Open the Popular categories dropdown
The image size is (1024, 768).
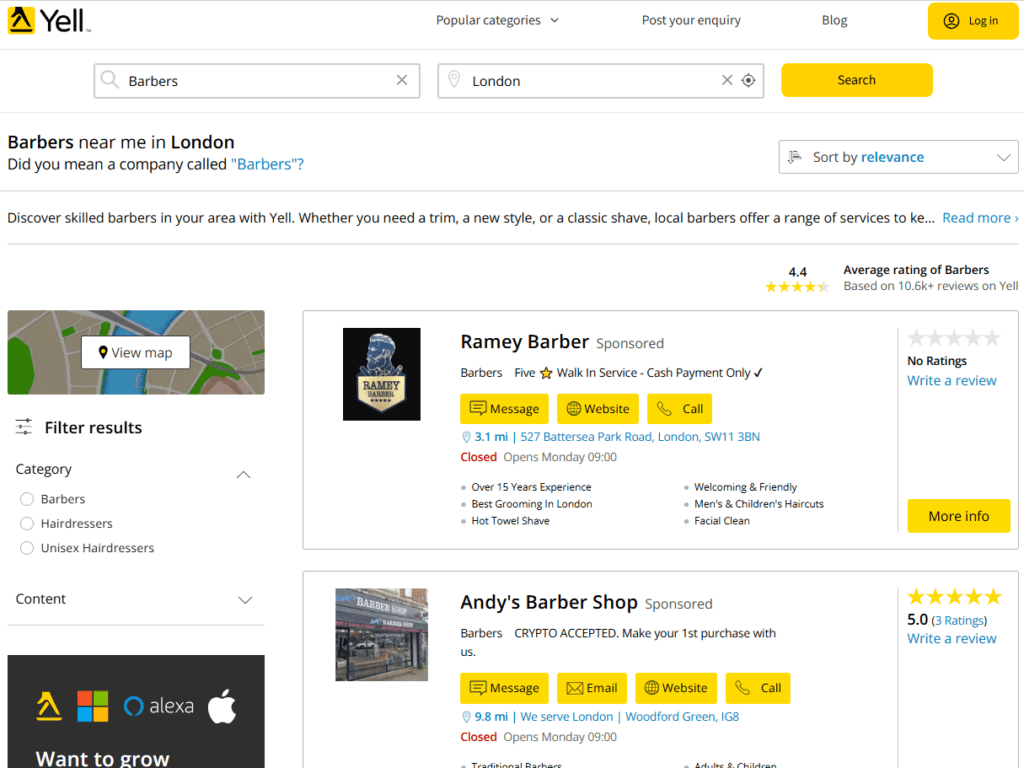coord(497,20)
